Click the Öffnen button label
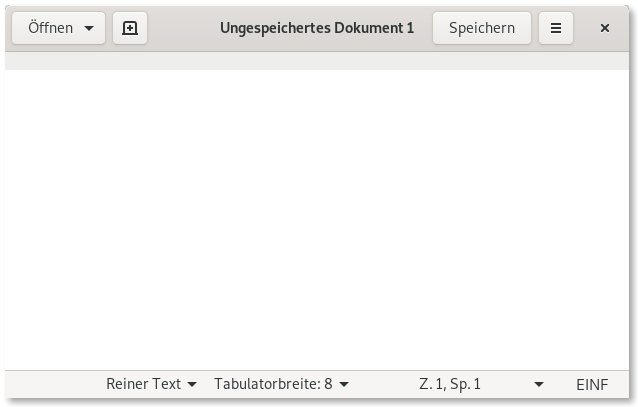Viewport: 638px width, 407px height. [x=50, y=28]
